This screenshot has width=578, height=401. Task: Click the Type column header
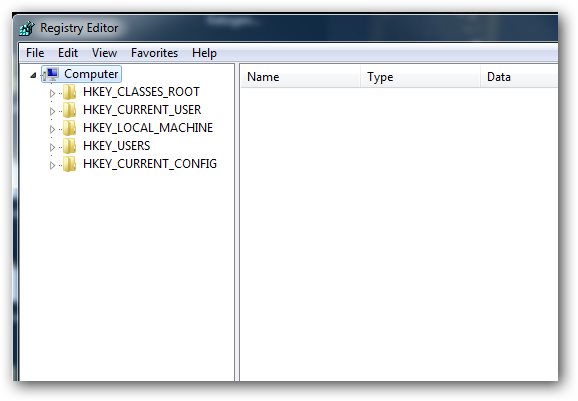click(x=421, y=77)
